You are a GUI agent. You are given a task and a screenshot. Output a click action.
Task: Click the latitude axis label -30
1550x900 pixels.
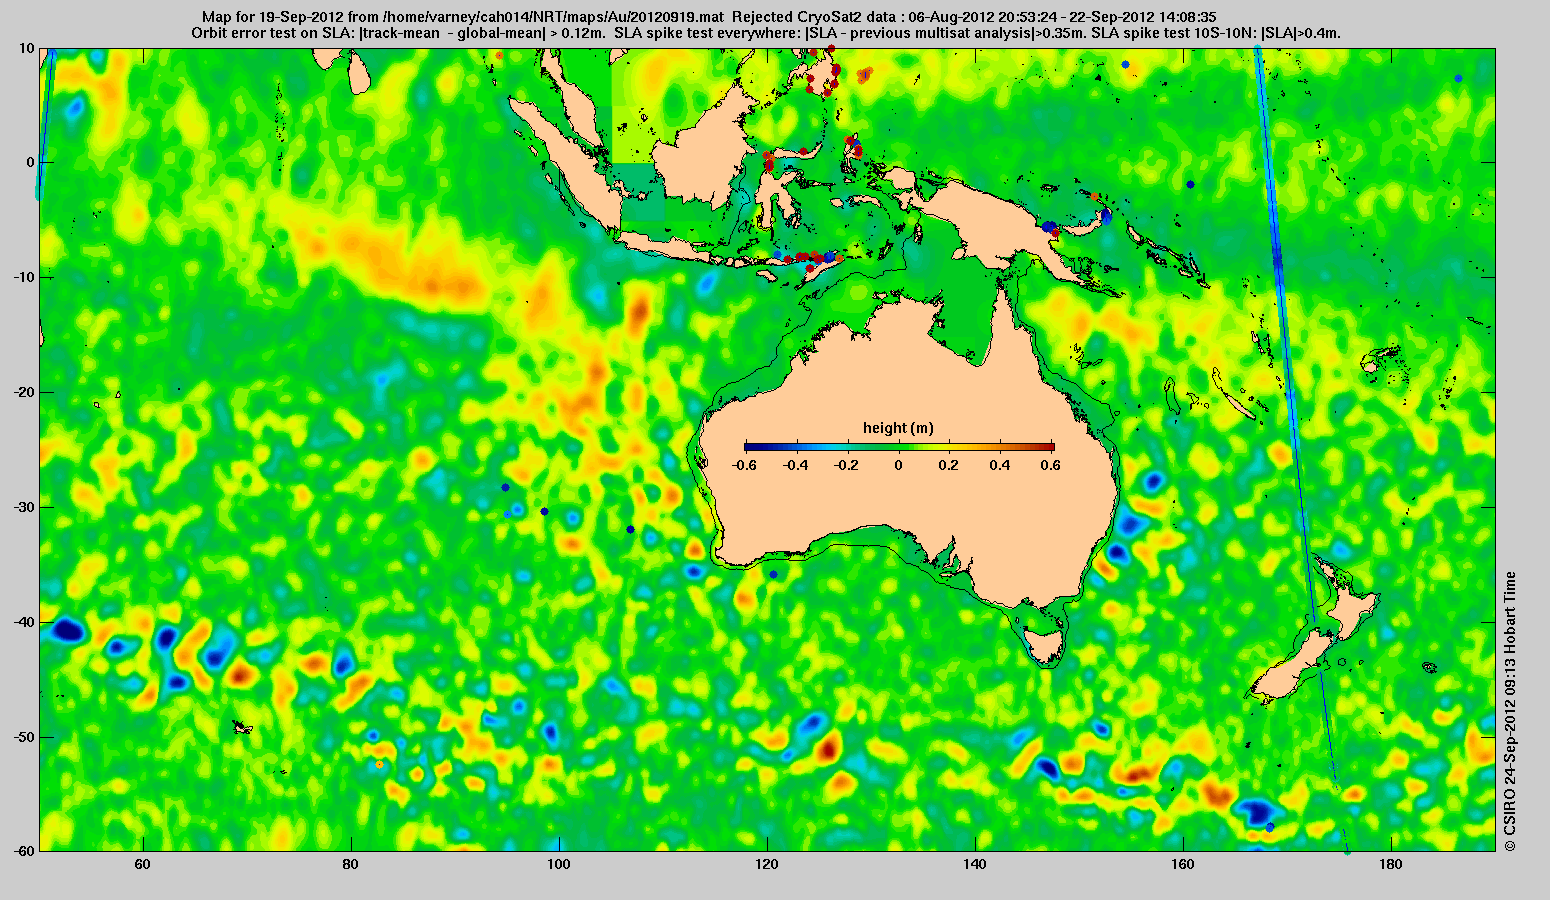(24, 507)
